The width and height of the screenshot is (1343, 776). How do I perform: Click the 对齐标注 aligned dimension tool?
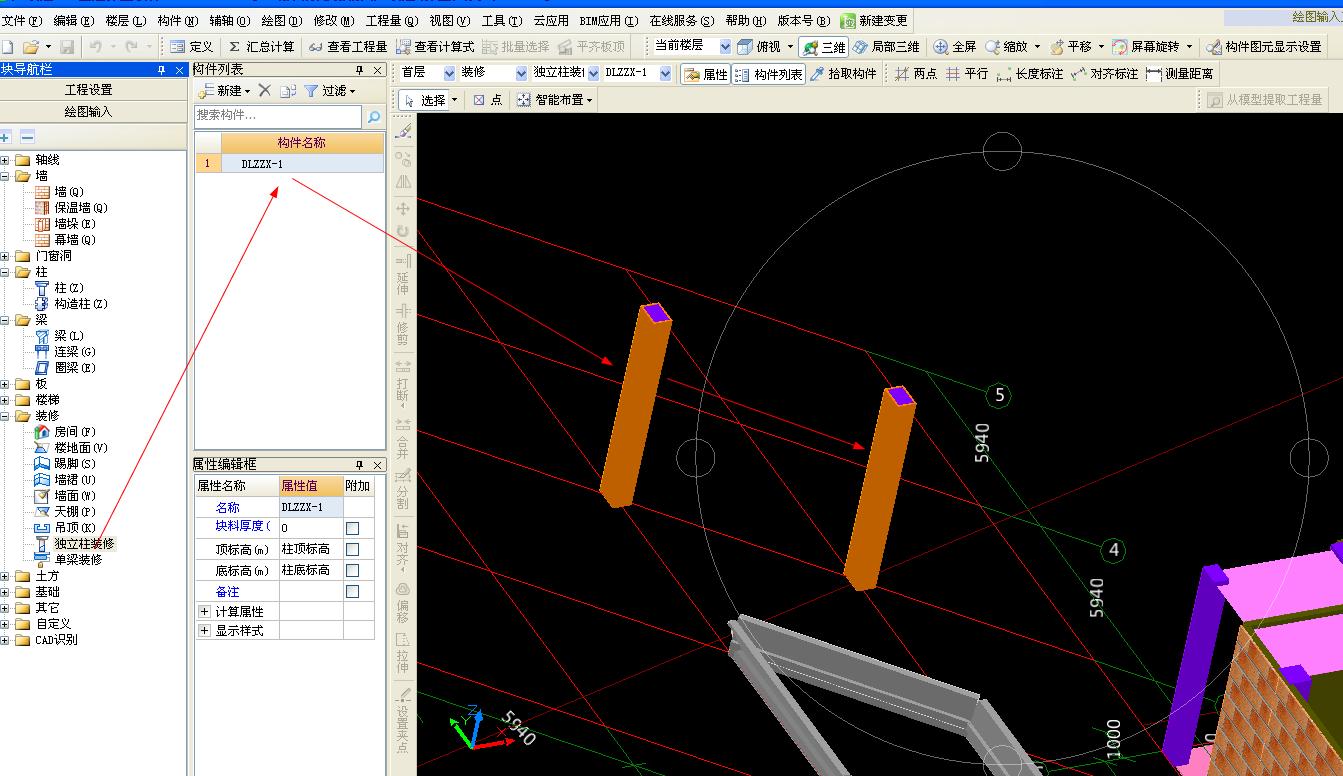point(1104,74)
